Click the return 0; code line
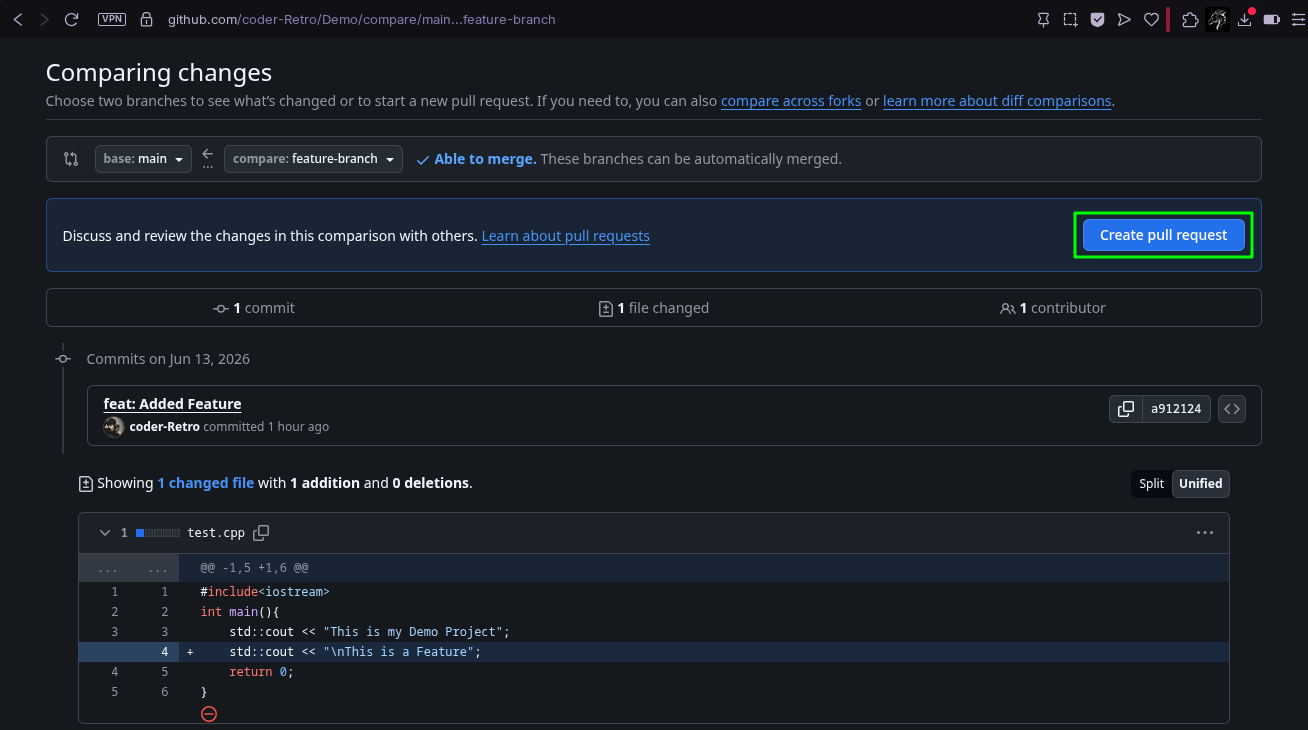This screenshot has height=730, width=1308. click(262, 672)
